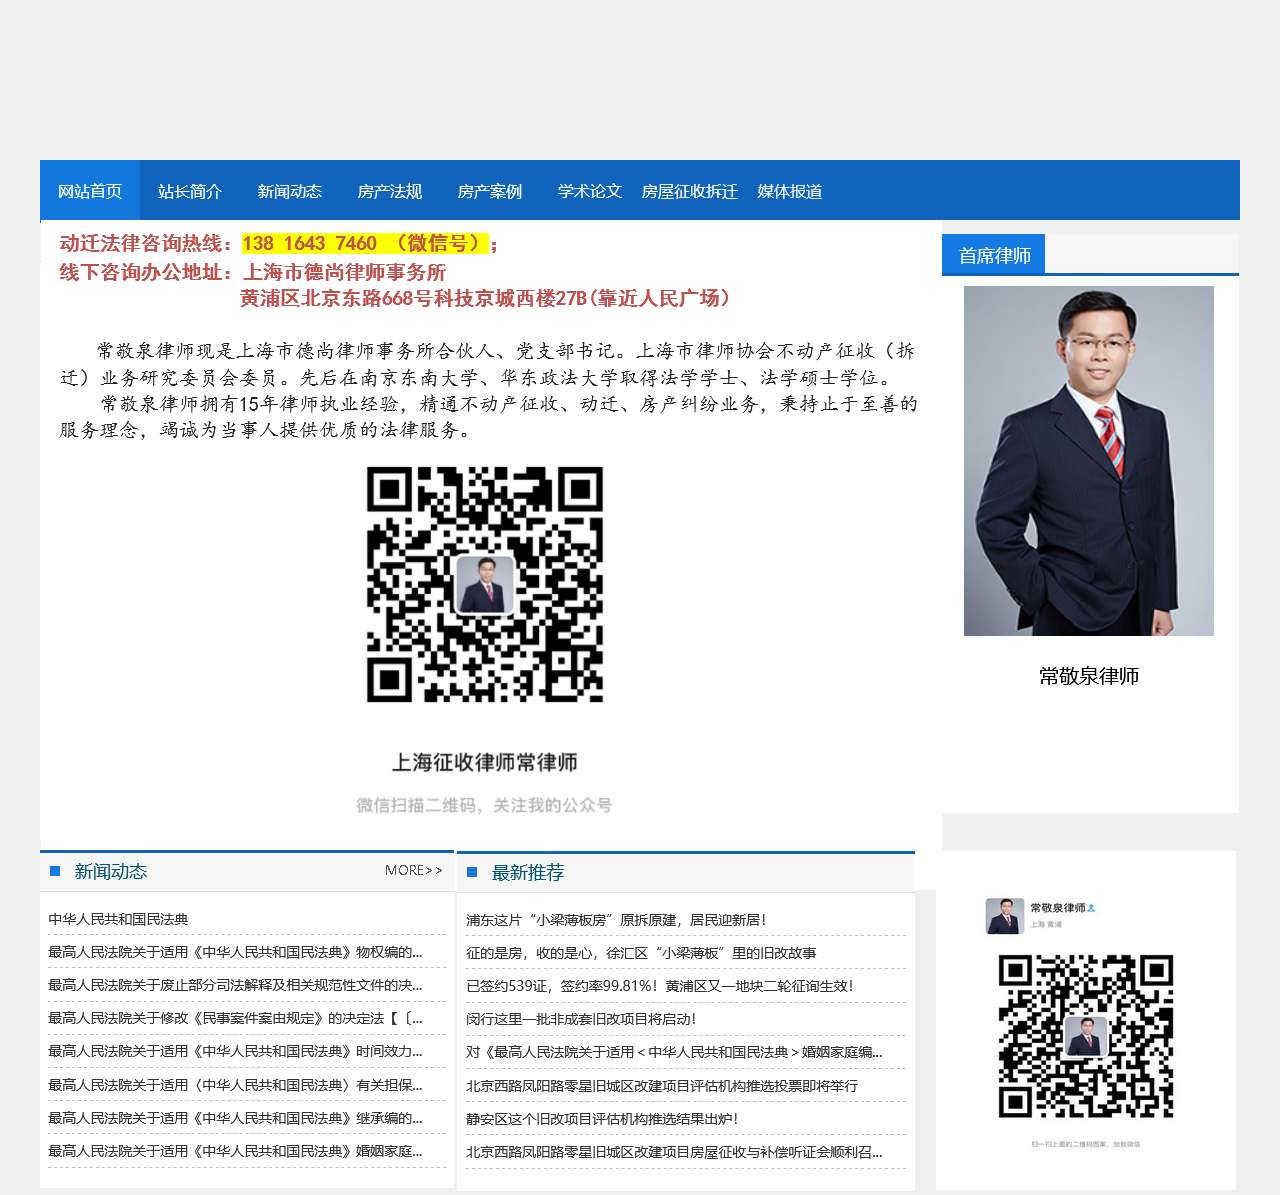Open article 静安区这个旧改项目评估机构推选结果出炉
Screen dimensions: 1280x1195
tap(602, 1119)
